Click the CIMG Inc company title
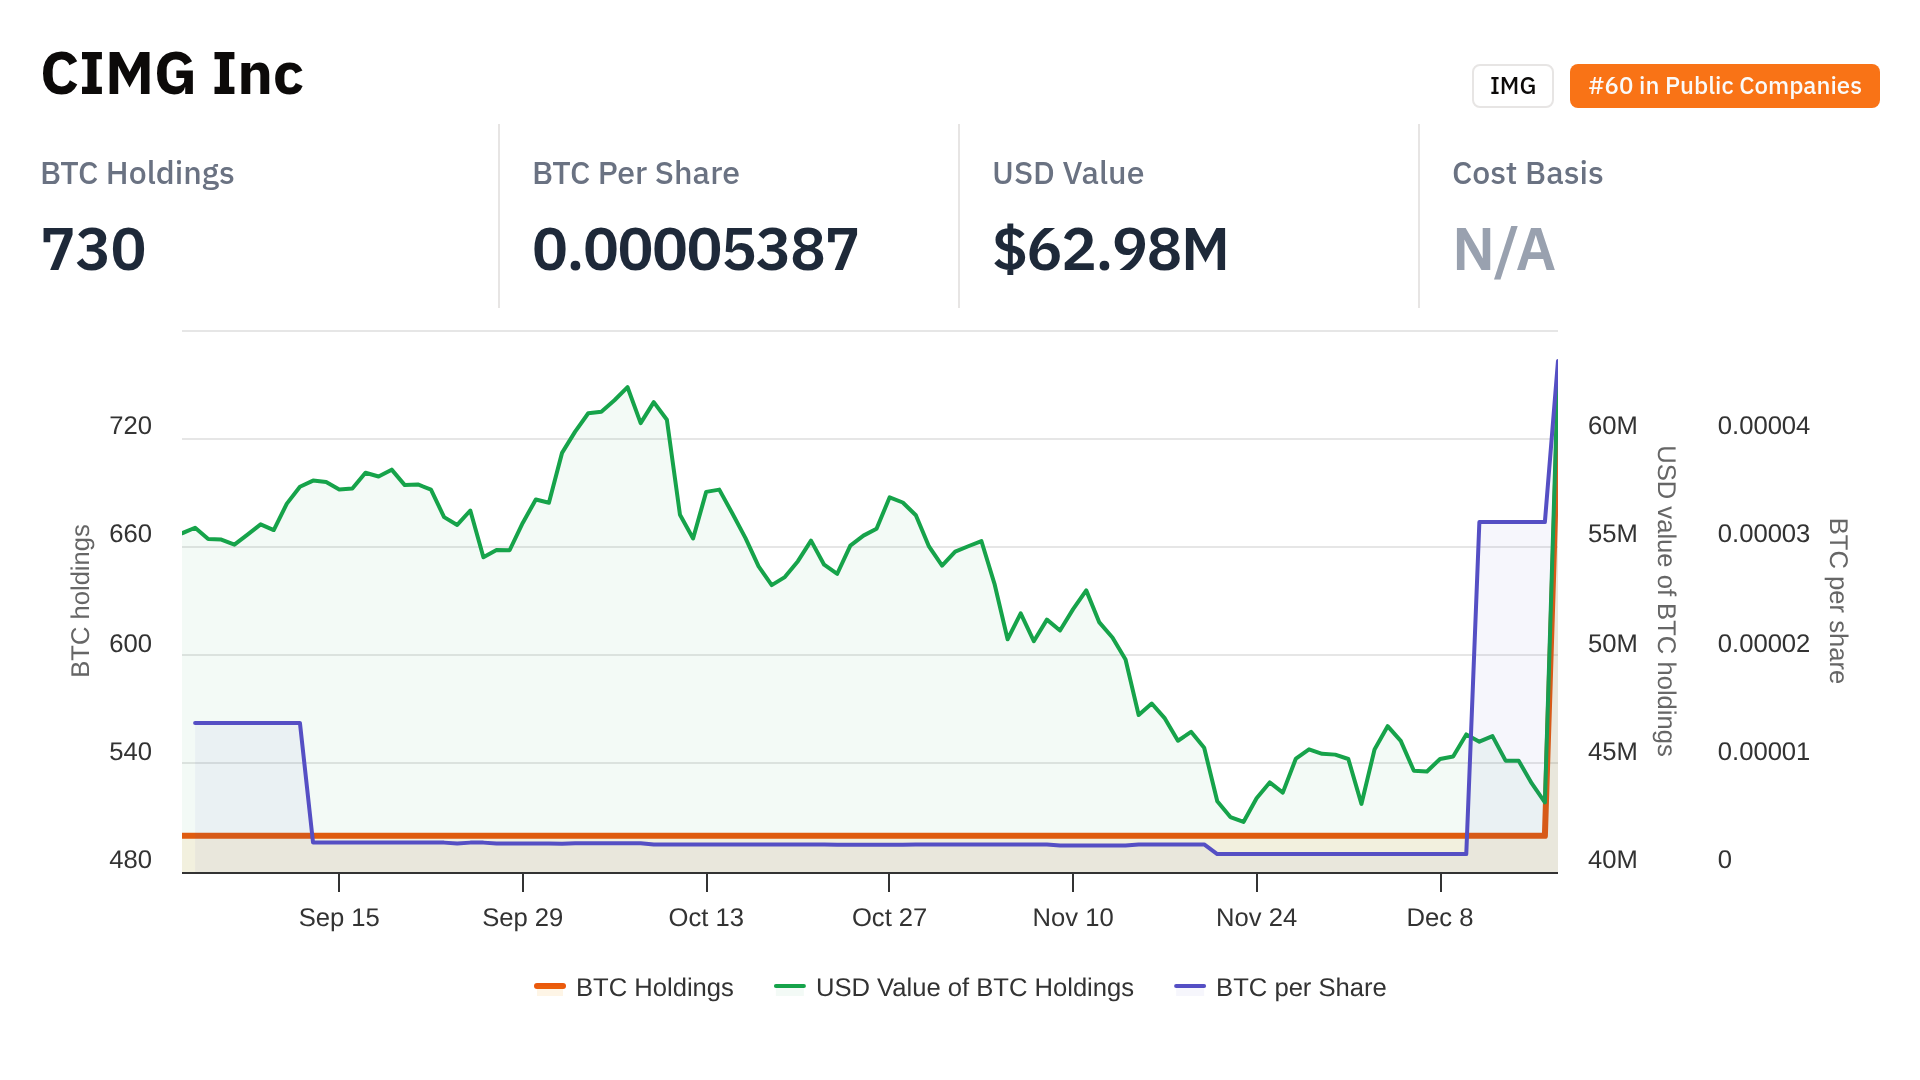 pyautogui.click(x=172, y=74)
